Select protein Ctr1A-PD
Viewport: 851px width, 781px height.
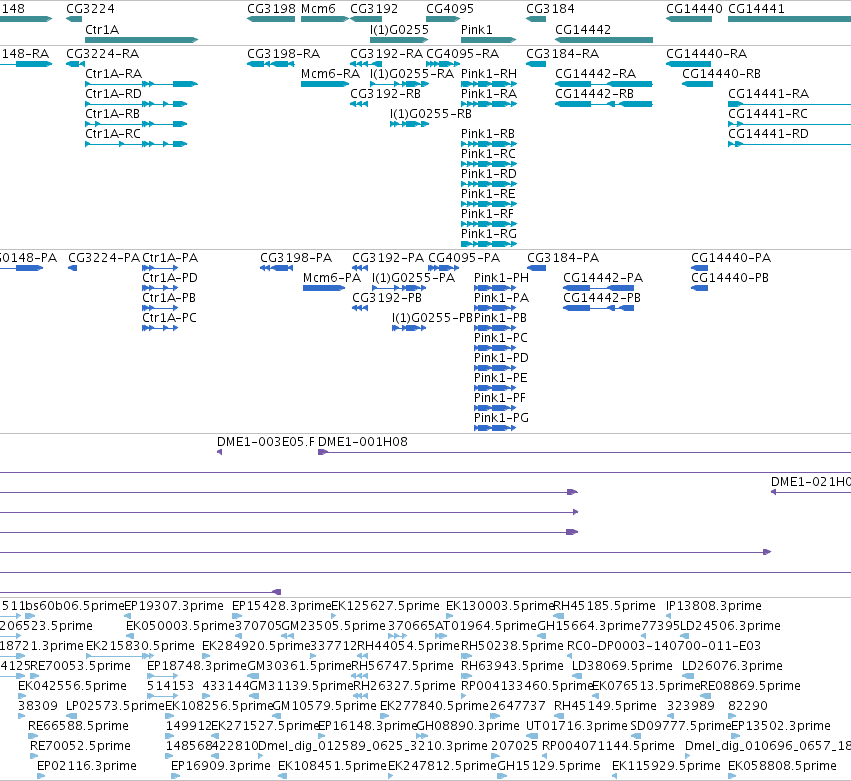click(160, 288)
